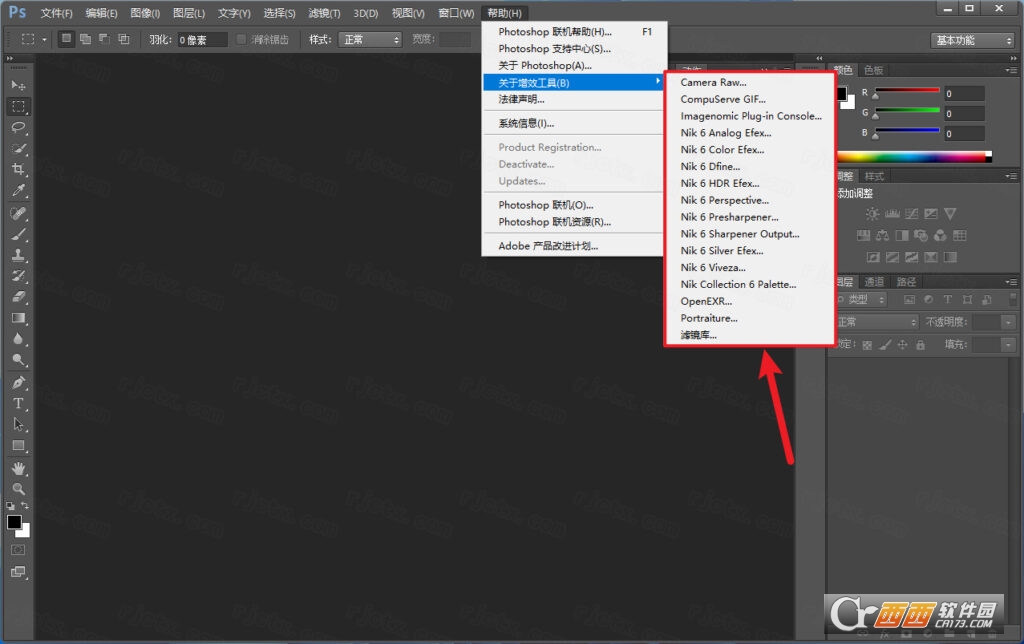Screen dimensions: 1024x644
Task: Choose Add to Selection mode
Action: click(85, 39)
